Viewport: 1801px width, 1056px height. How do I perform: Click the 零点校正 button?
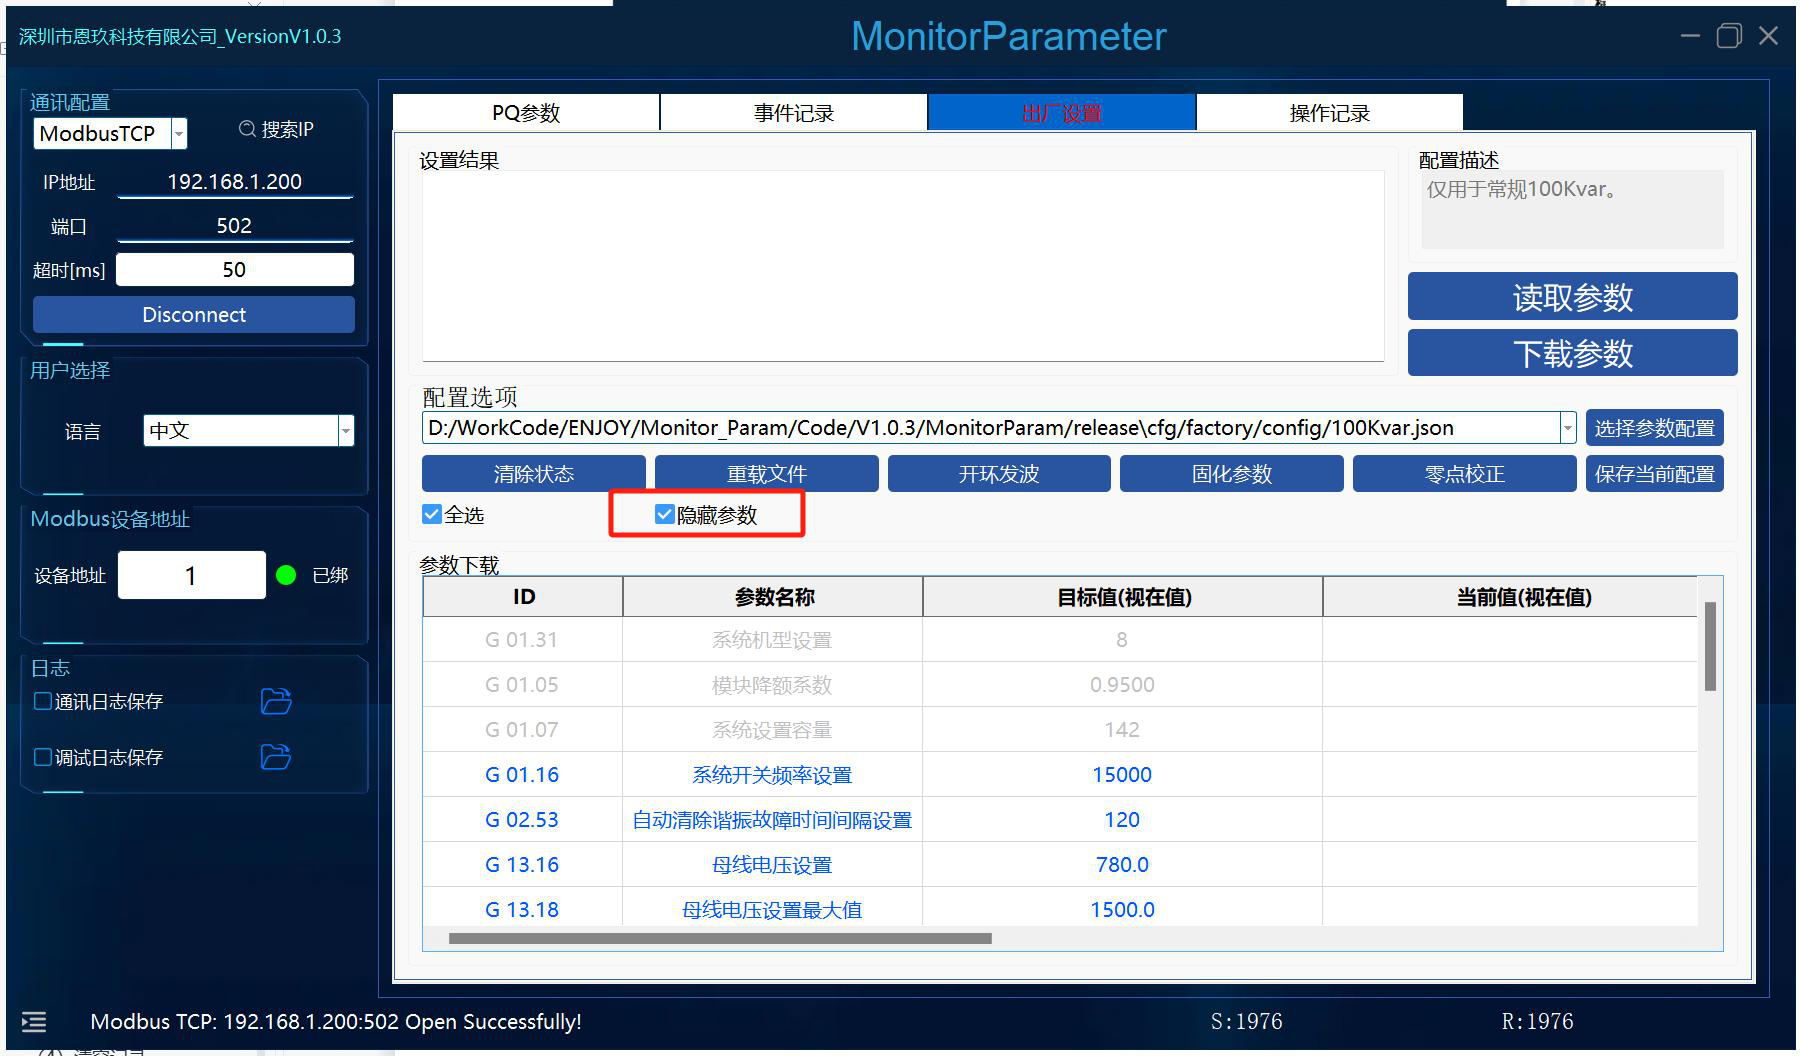(x=1465, y=474)
